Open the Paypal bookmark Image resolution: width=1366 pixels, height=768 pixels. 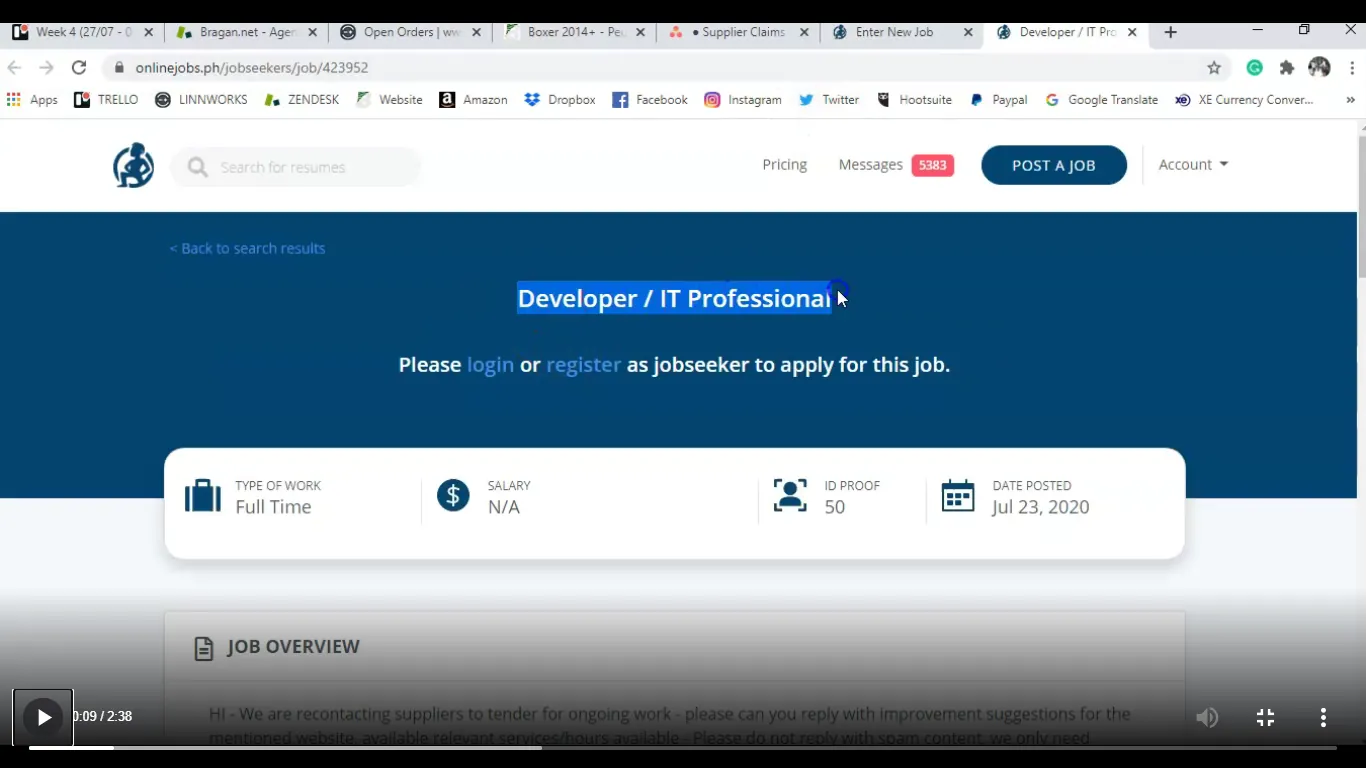click(x=998, y=100)
